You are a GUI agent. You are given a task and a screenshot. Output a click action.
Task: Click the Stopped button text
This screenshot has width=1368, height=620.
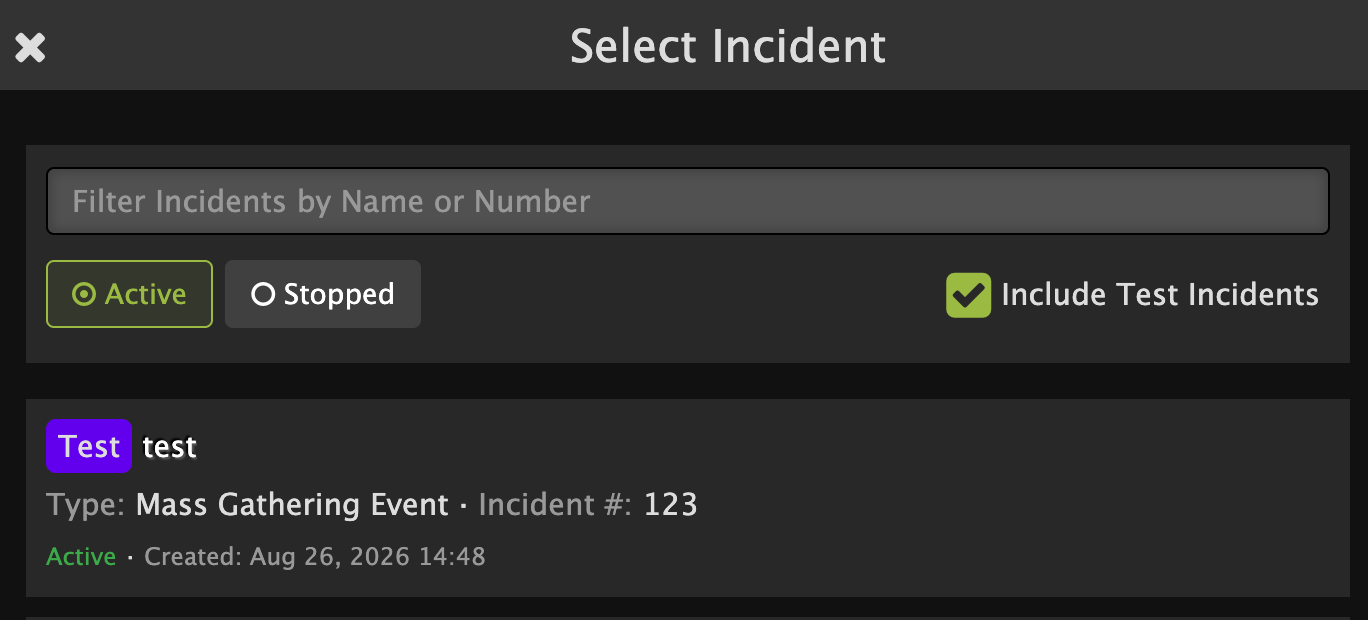click(x=339, y=294)
